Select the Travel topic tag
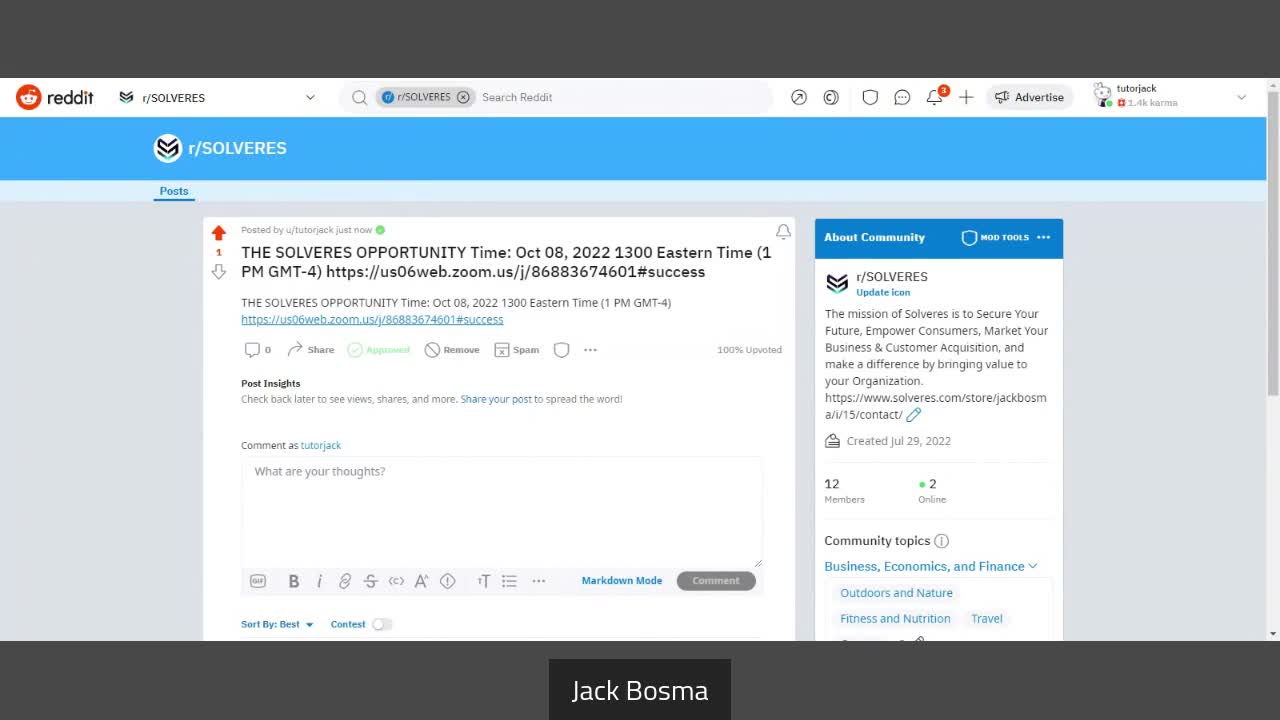 (x=987, y=619)
